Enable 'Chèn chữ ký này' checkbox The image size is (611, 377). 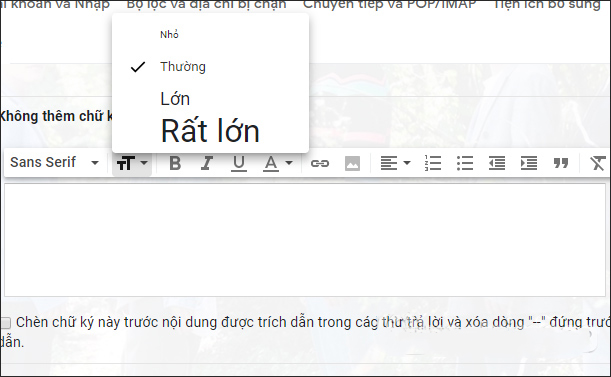click(x=5, y=323)
